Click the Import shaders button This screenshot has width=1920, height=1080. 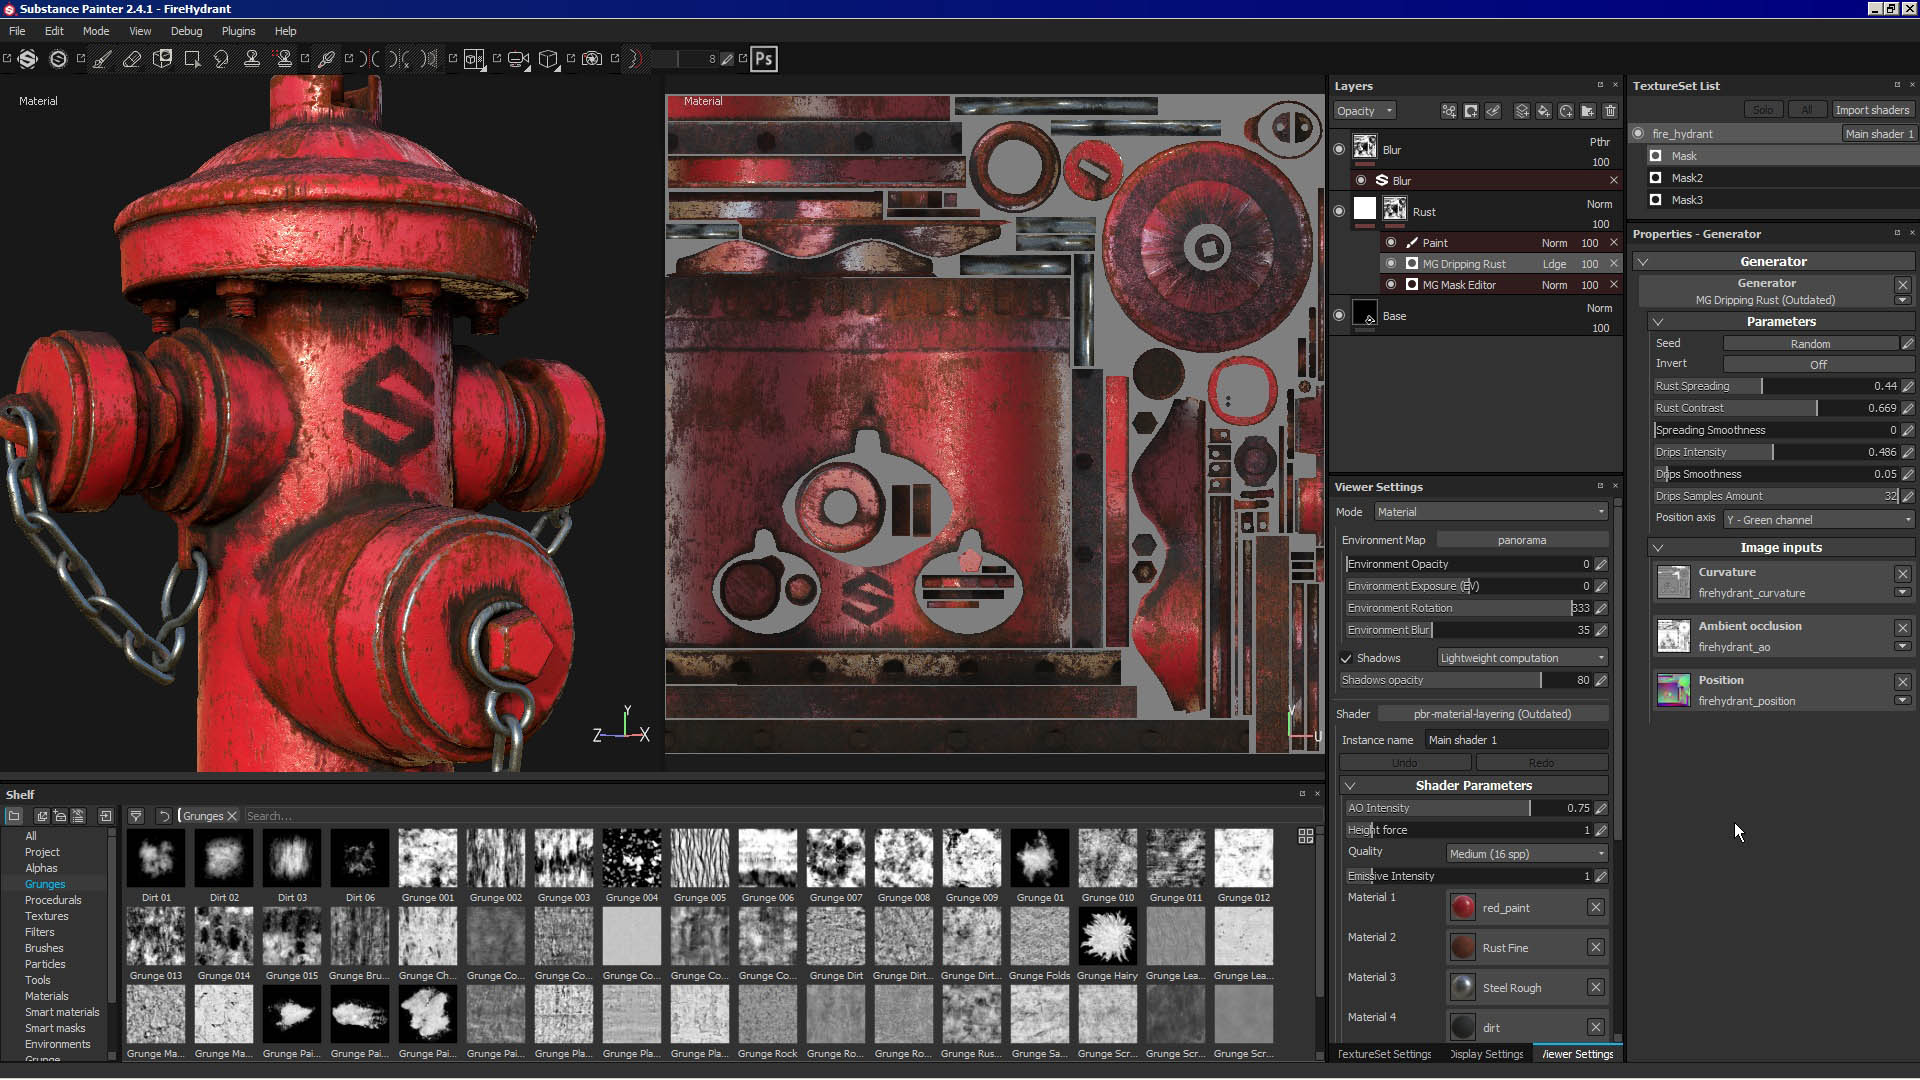(x=1871, y=110)
